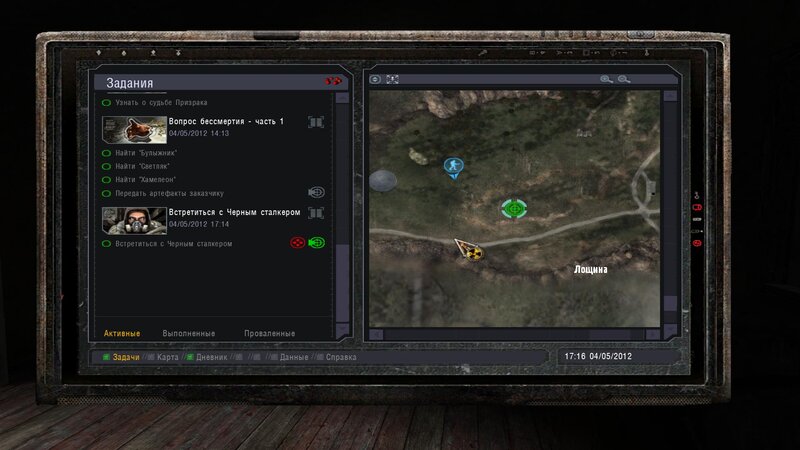Click the eye icon above the map
This screenshot has width=800, height=450.
(376, 79)
